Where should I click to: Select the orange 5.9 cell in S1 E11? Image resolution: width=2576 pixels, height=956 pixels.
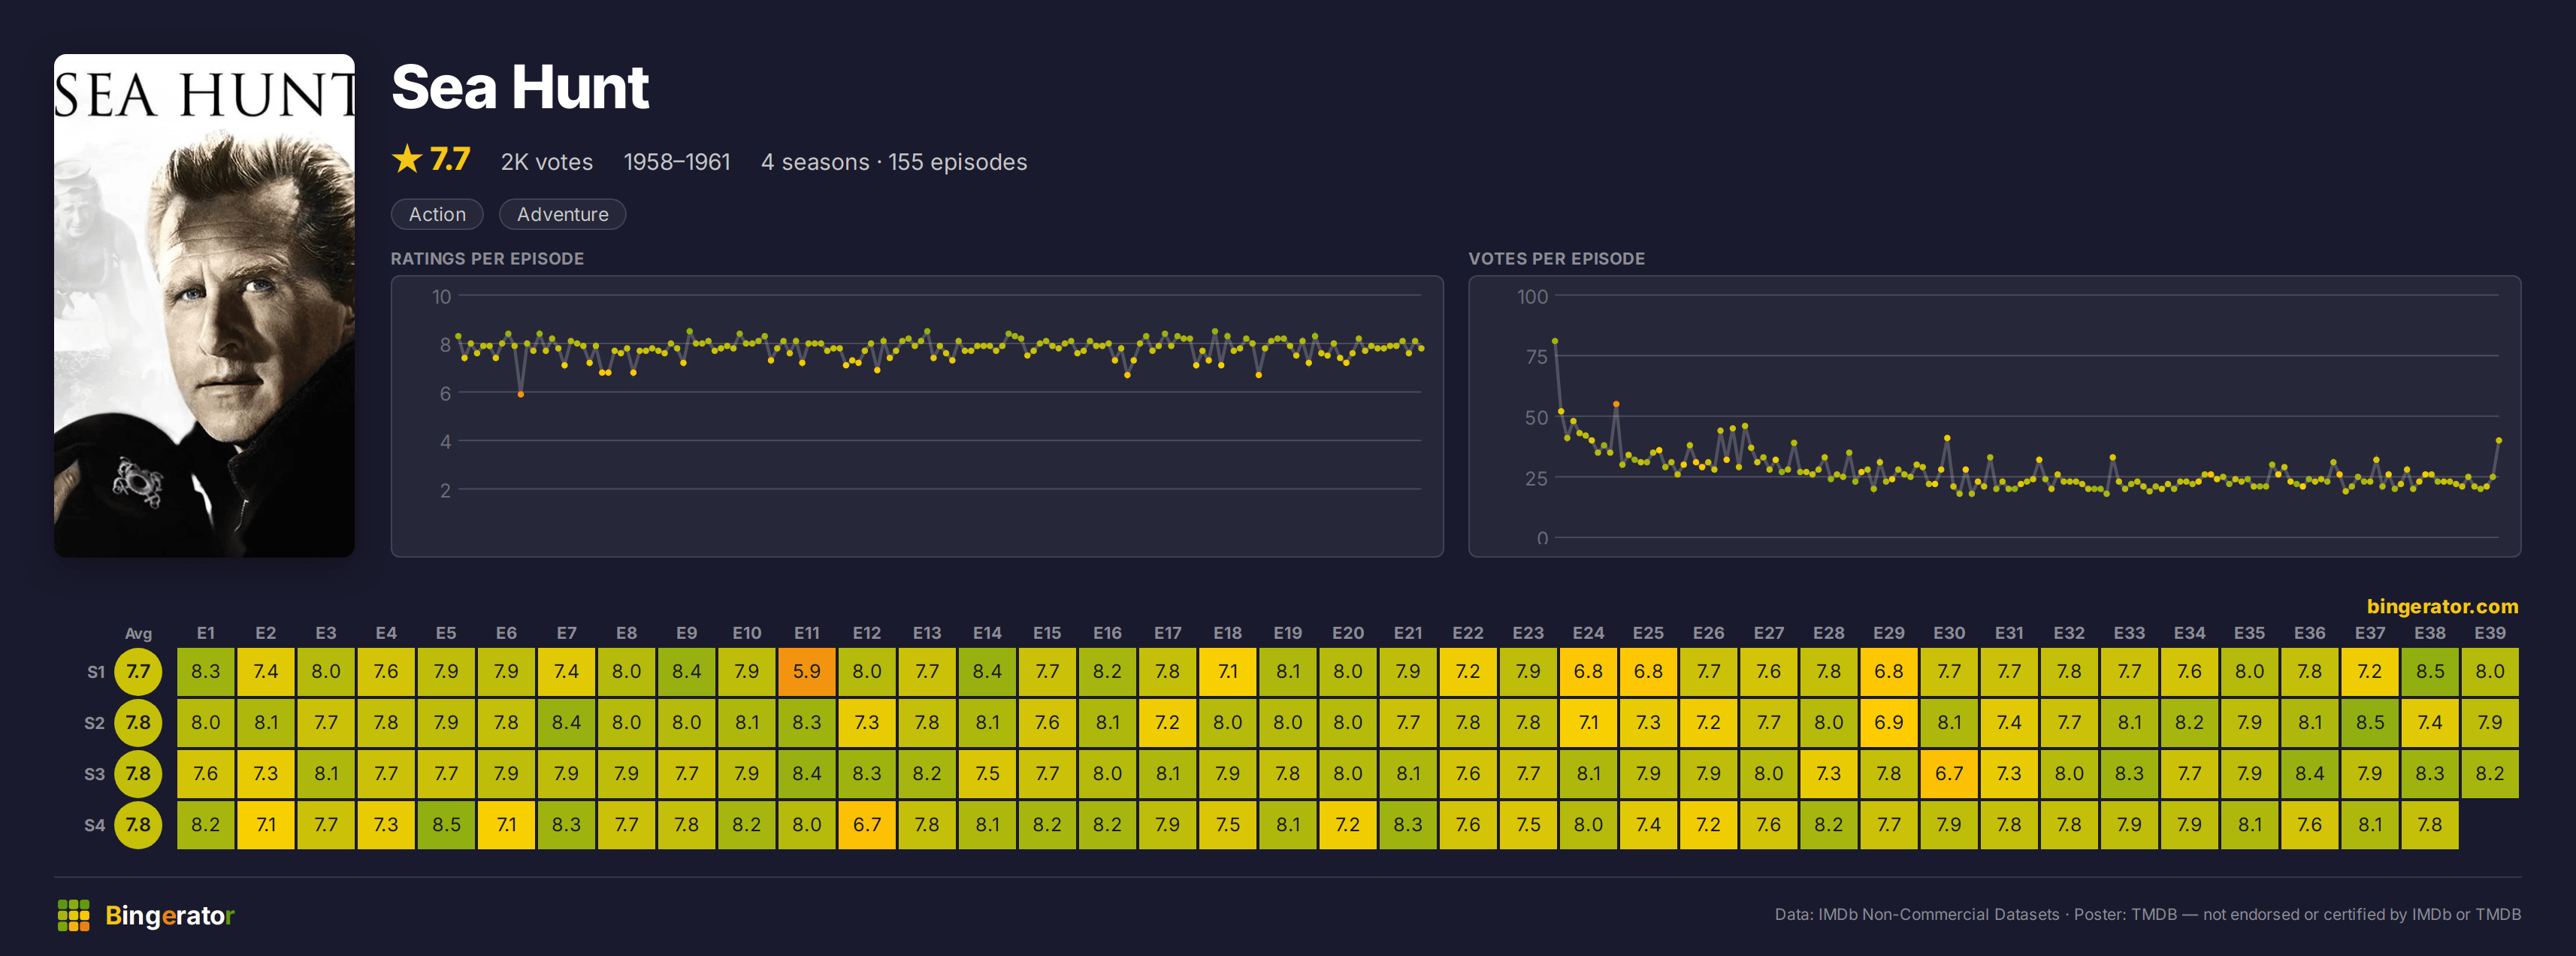click(807, 671)
